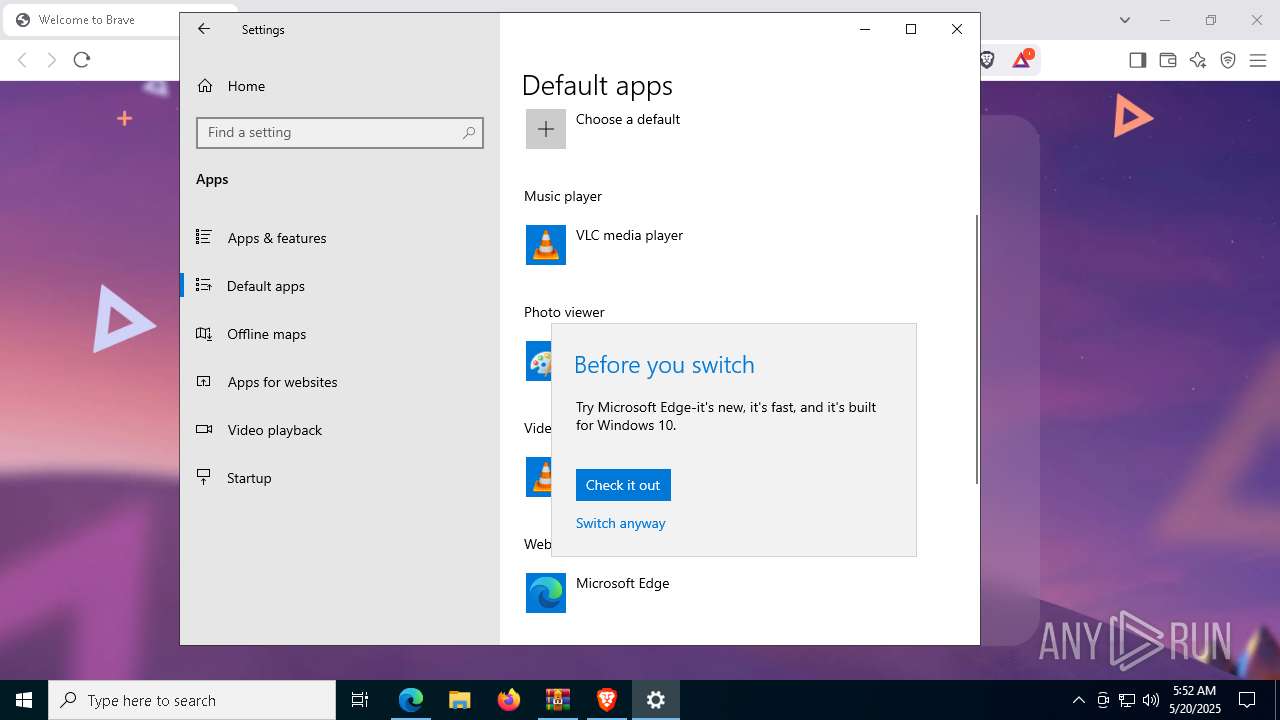Click the Settings window scrollbar
This screenshot has width=1280, height=720.
click(976, 350)
